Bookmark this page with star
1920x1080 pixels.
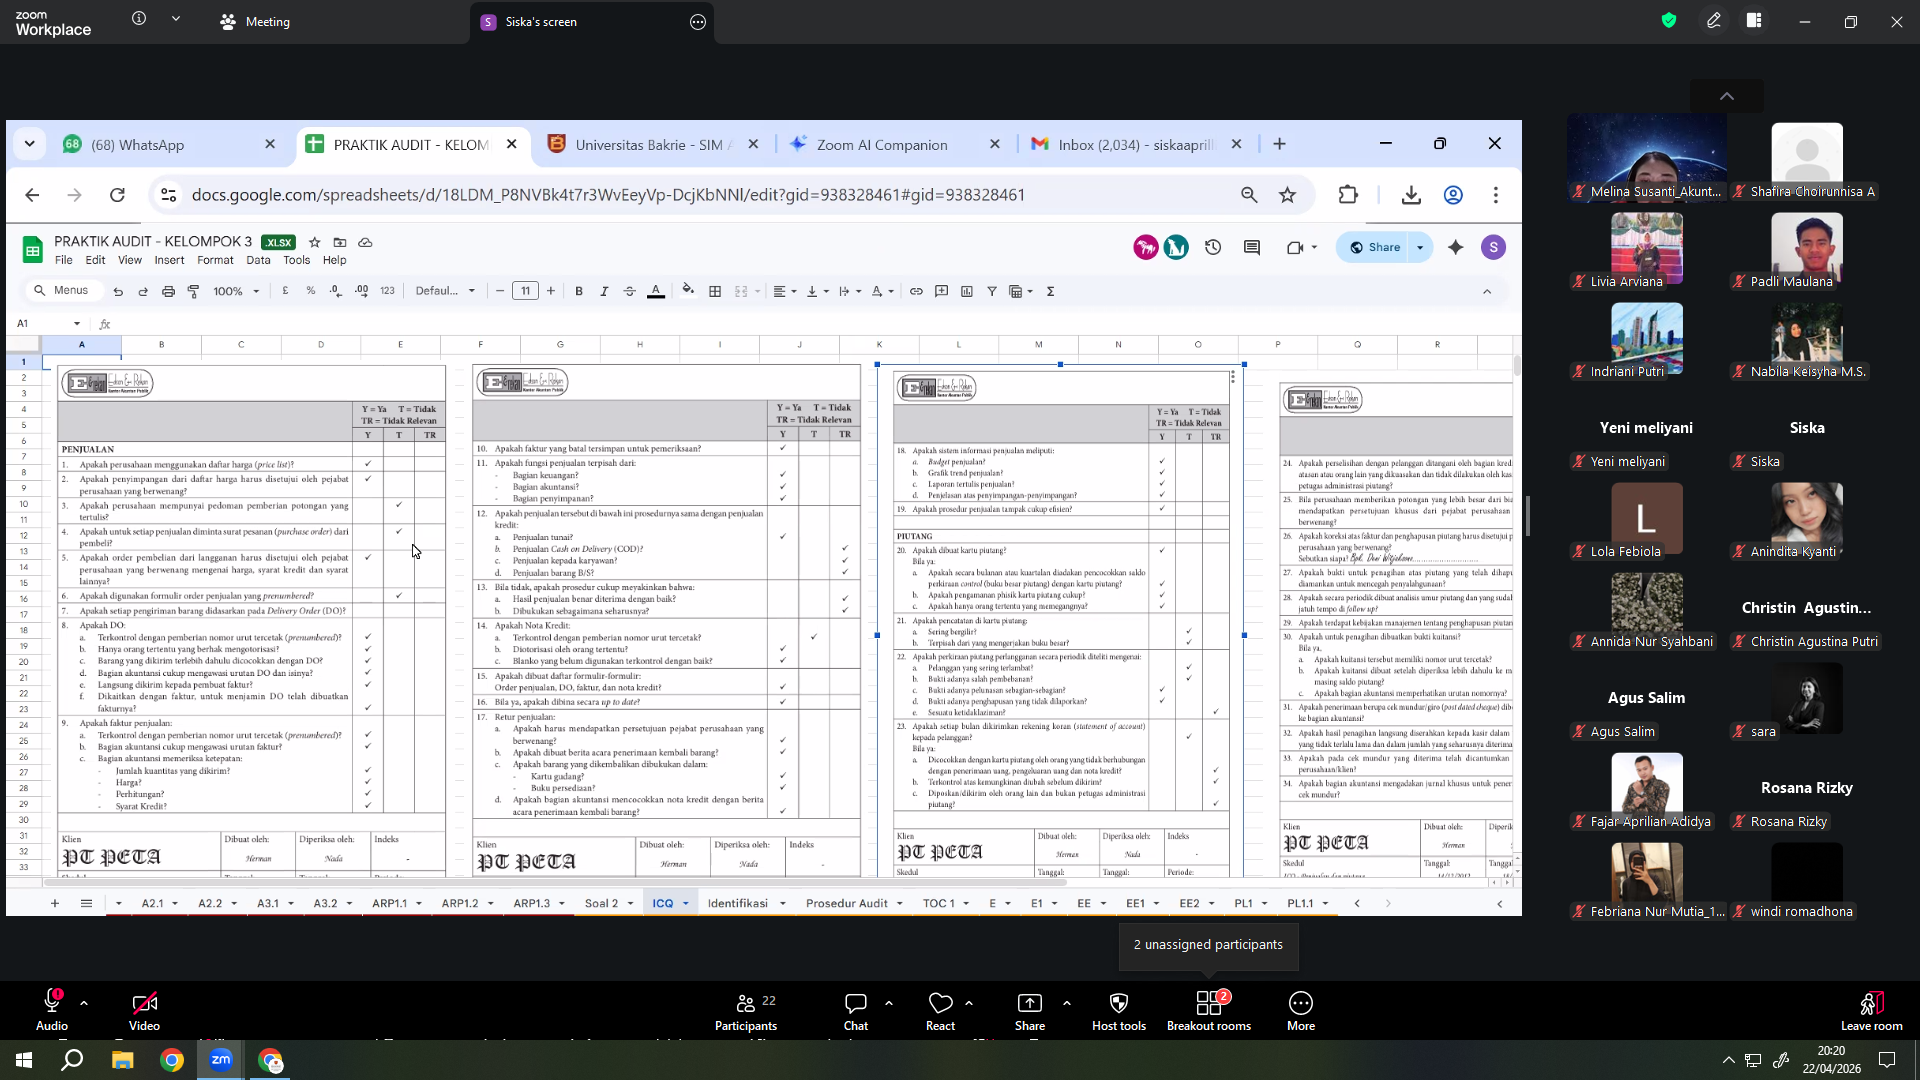coord(1288,195)
